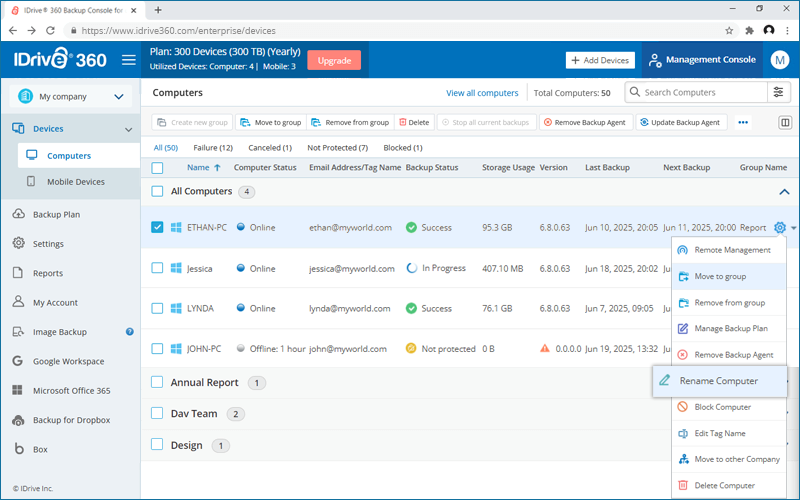Check the Dav Team group checkbox
Viewport: 800px width, 500px height.
point(157,413)
